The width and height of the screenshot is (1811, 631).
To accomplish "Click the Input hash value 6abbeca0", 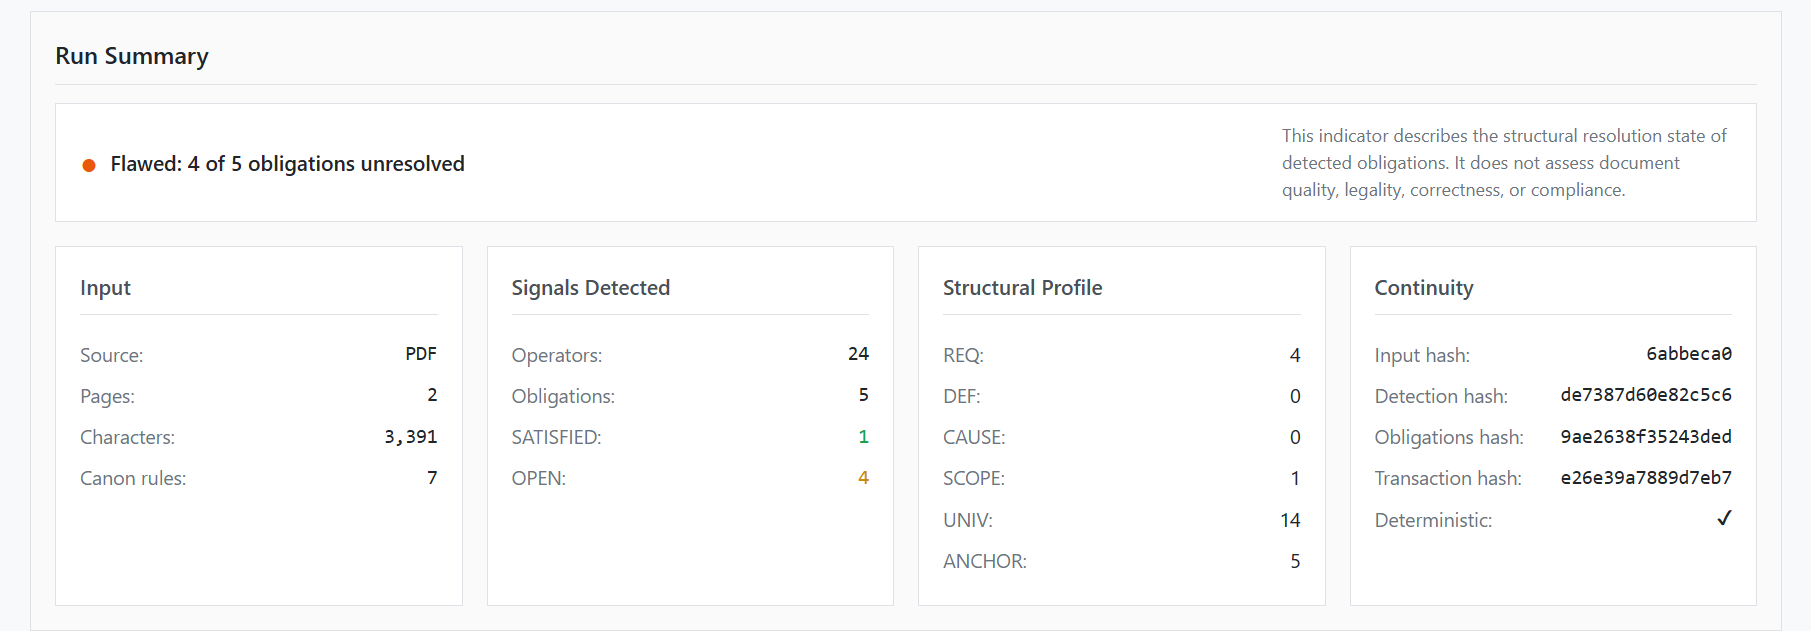I will pos(1688,354).
